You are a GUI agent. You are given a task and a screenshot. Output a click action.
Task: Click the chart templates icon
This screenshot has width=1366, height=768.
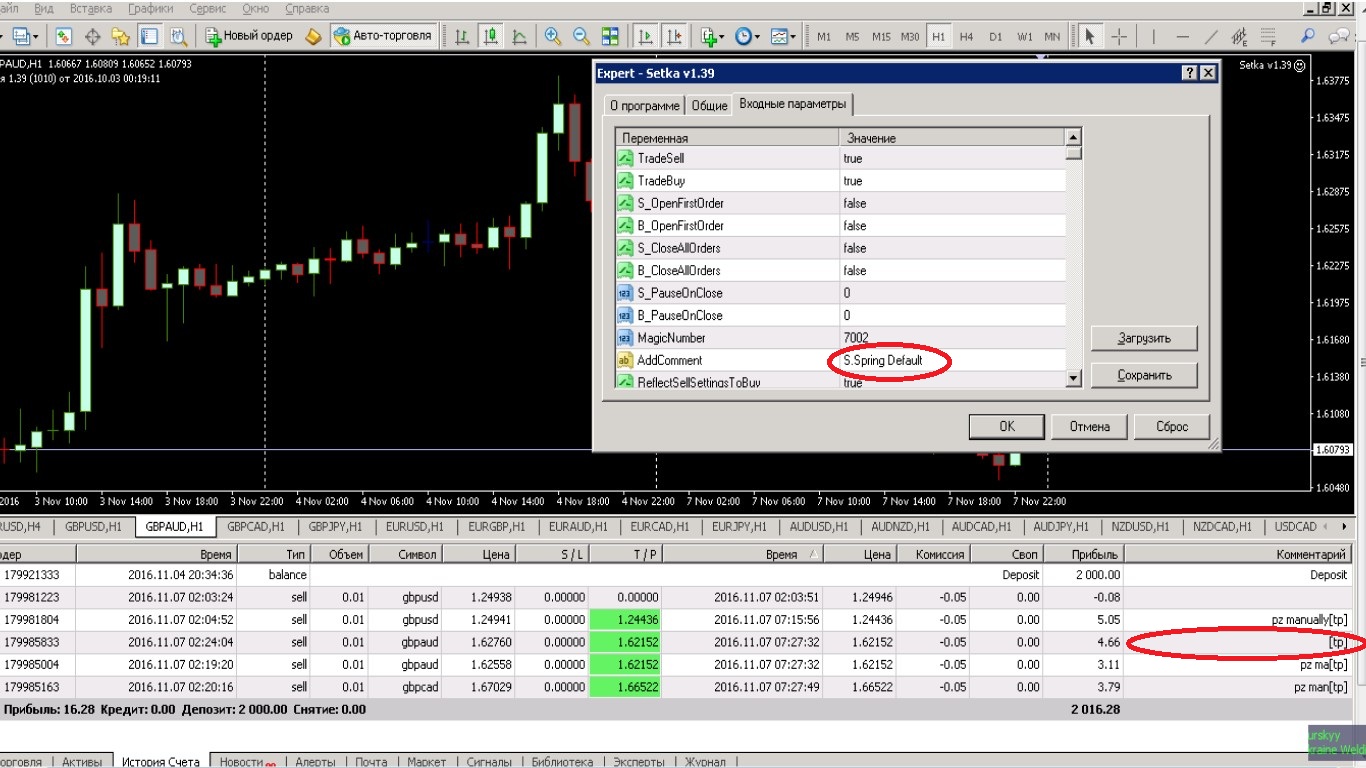click(778, 36)
